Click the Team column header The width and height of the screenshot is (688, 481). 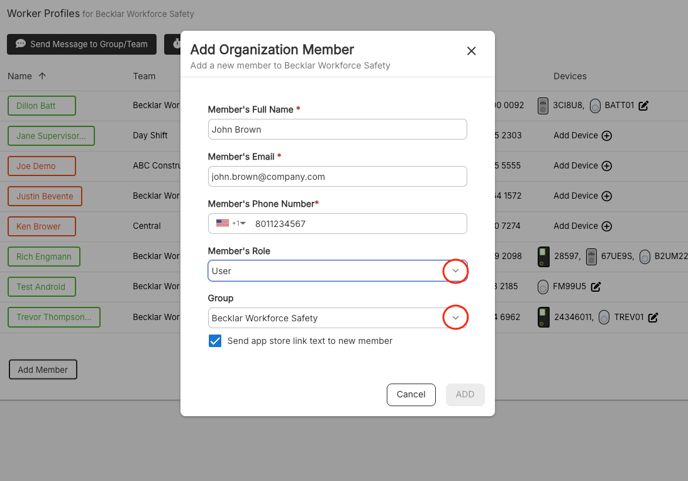(144, 76)
